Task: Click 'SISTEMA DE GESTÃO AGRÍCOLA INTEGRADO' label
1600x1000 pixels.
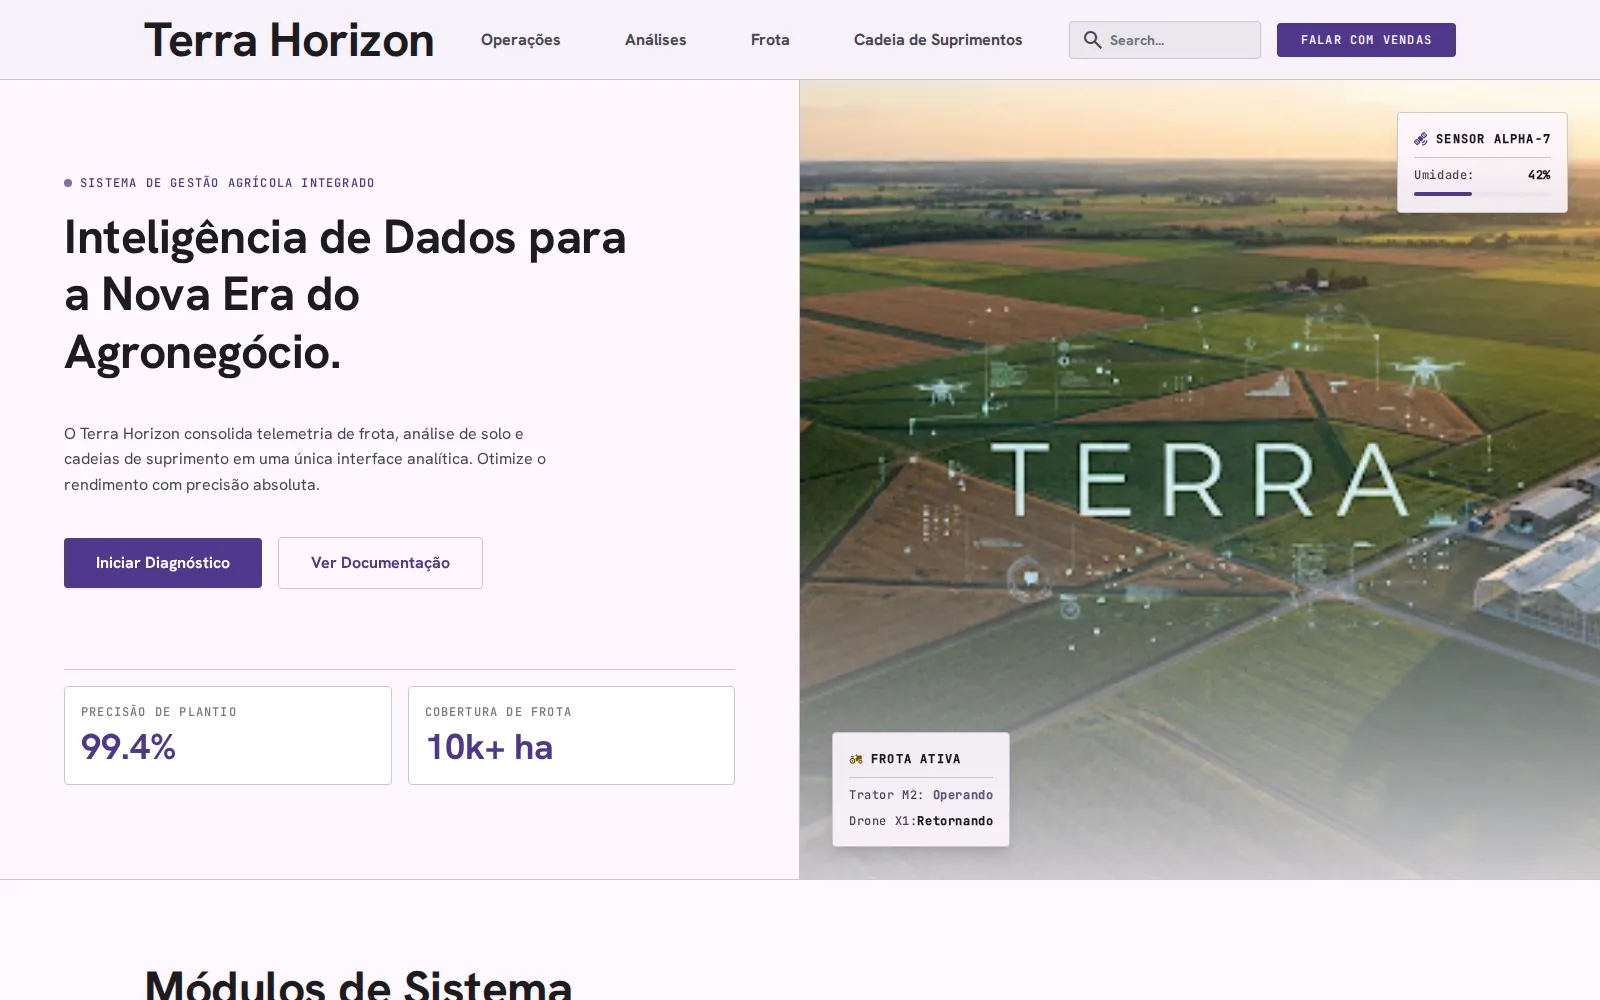Action: coord(227,183)
